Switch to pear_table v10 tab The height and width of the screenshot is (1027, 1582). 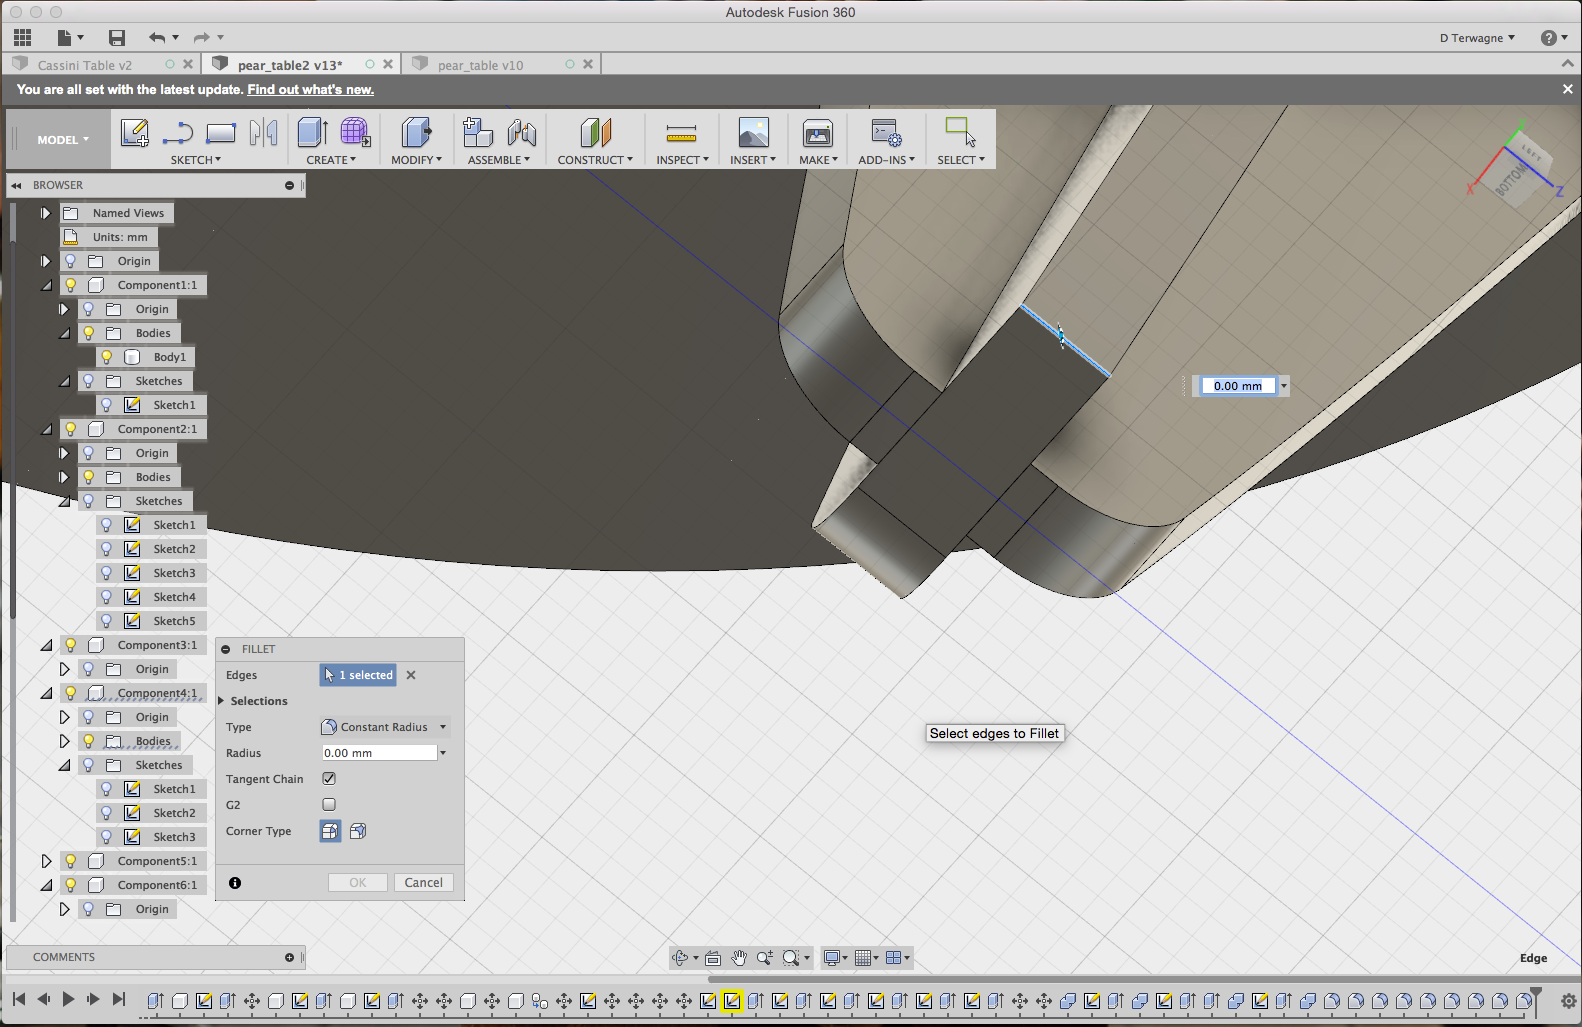(481, 65)
